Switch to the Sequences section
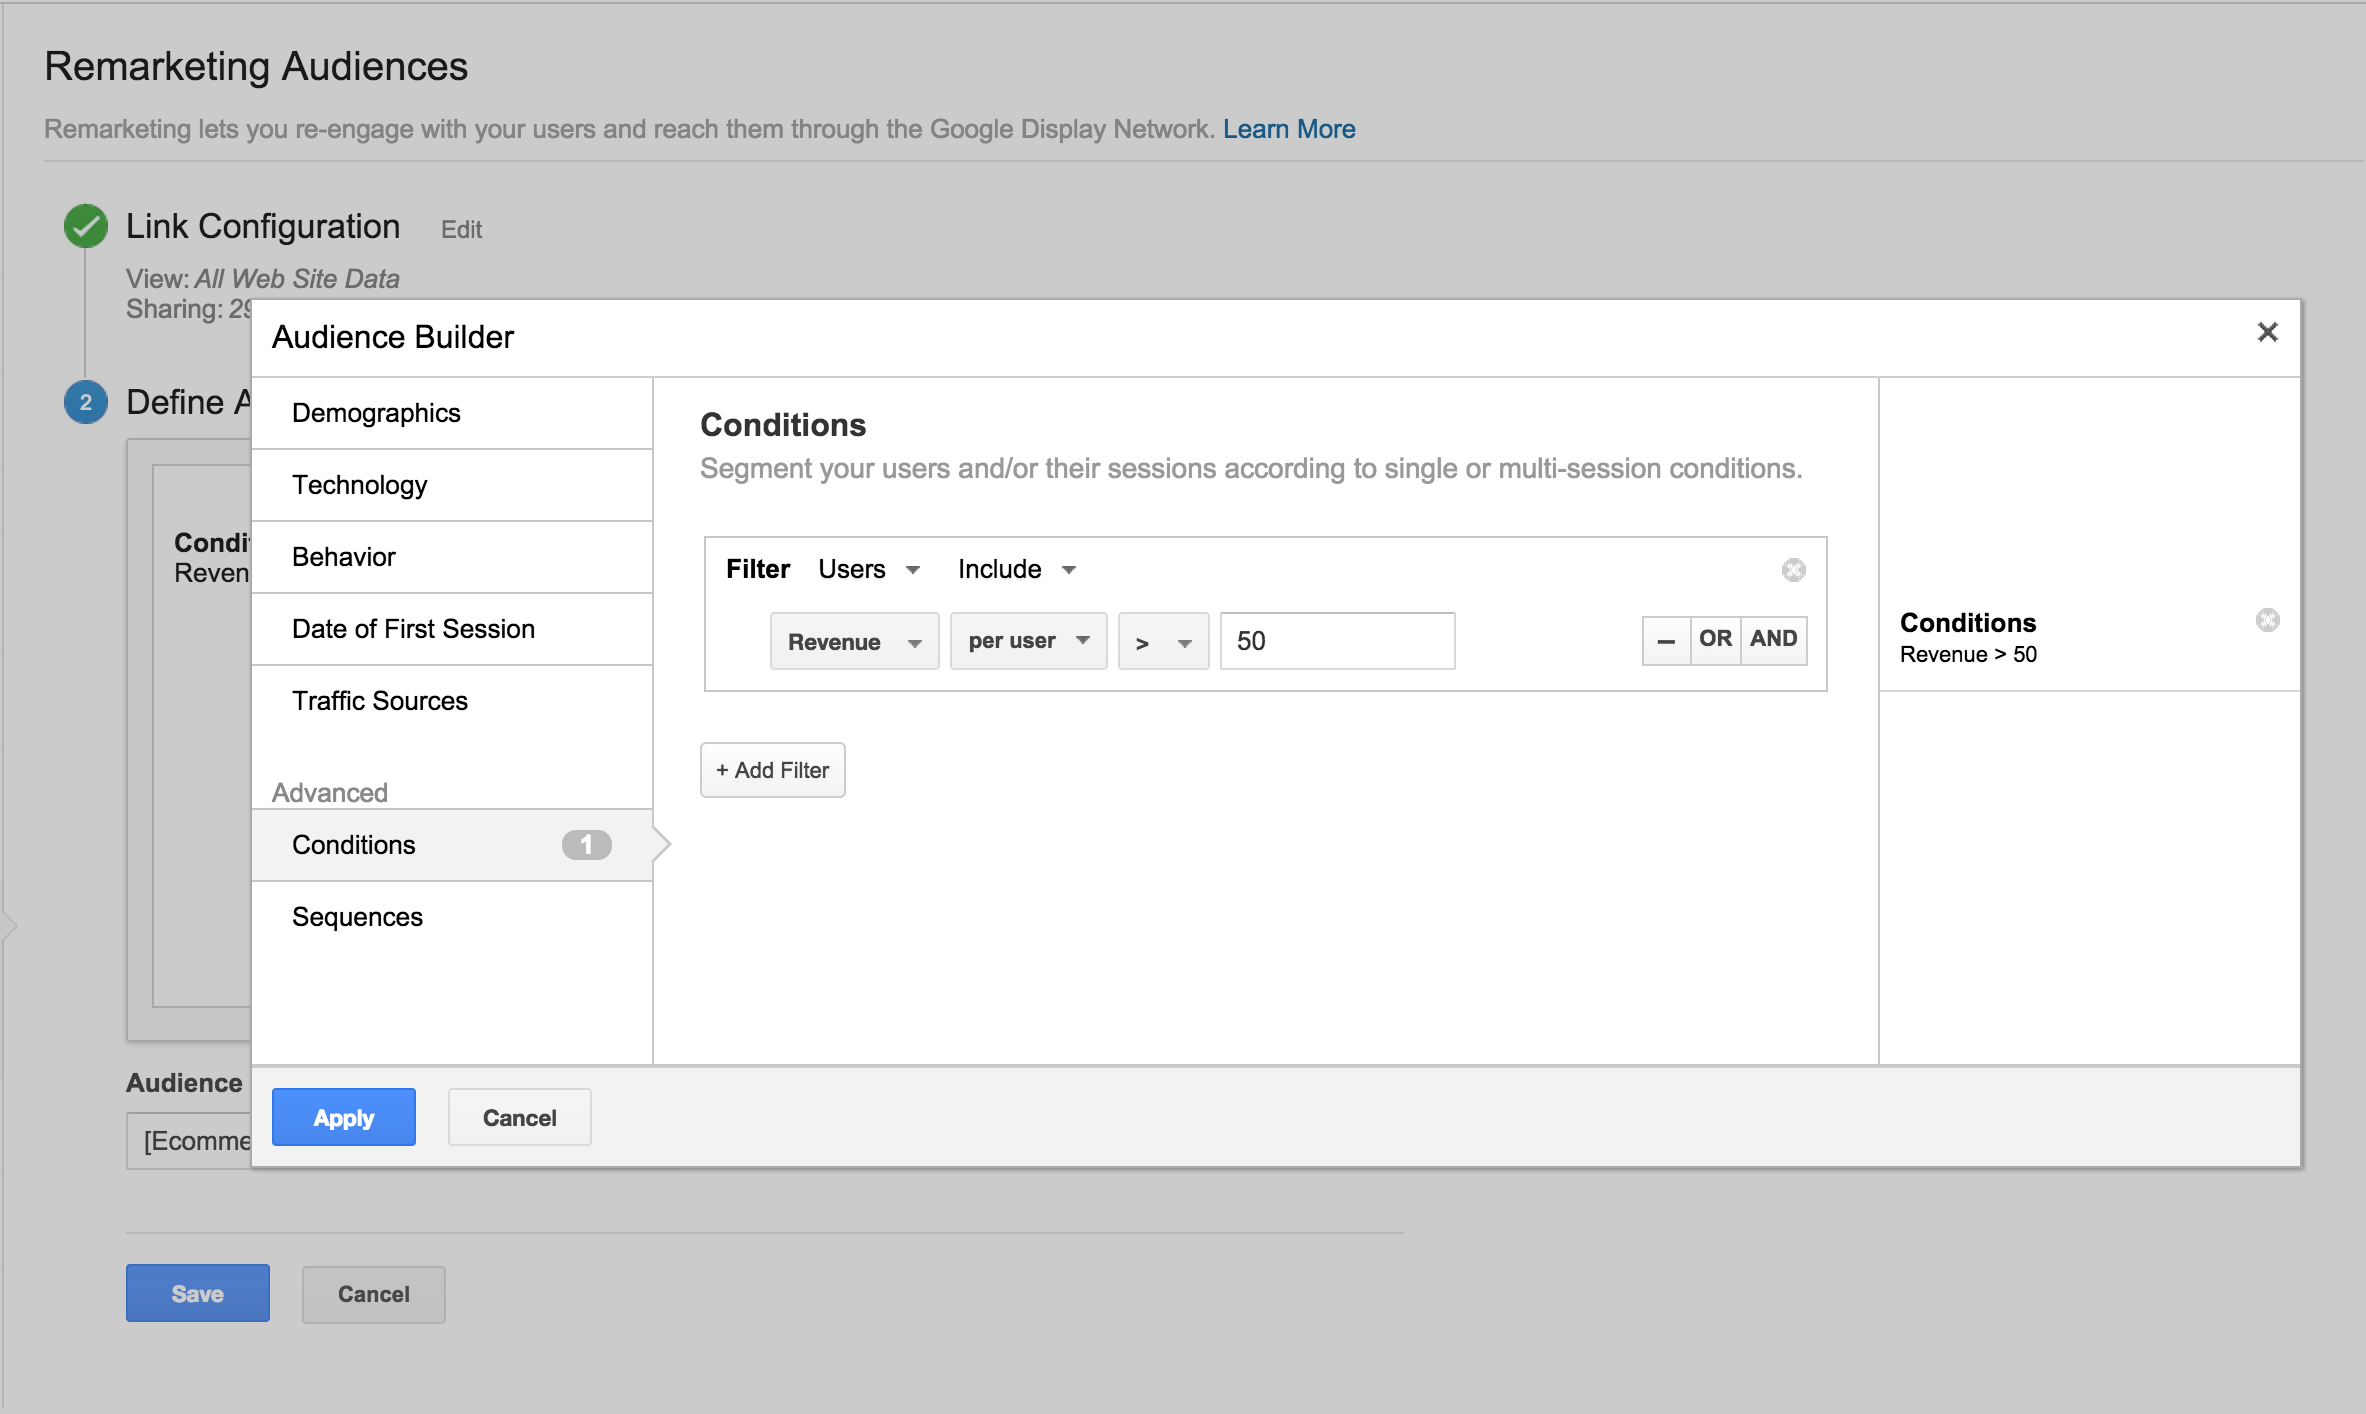The height and width of the screenshot is (1414, 2366). [357, 917]
